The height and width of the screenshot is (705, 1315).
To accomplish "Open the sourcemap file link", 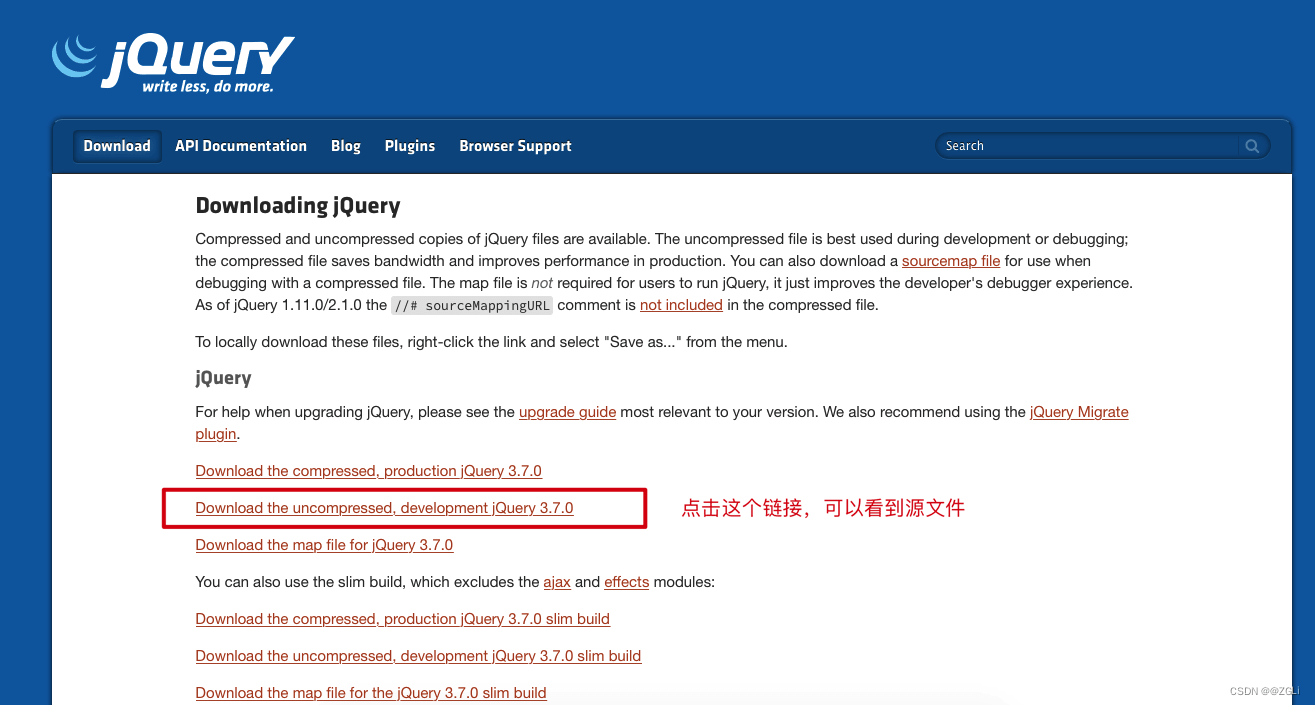I will 951,261.
